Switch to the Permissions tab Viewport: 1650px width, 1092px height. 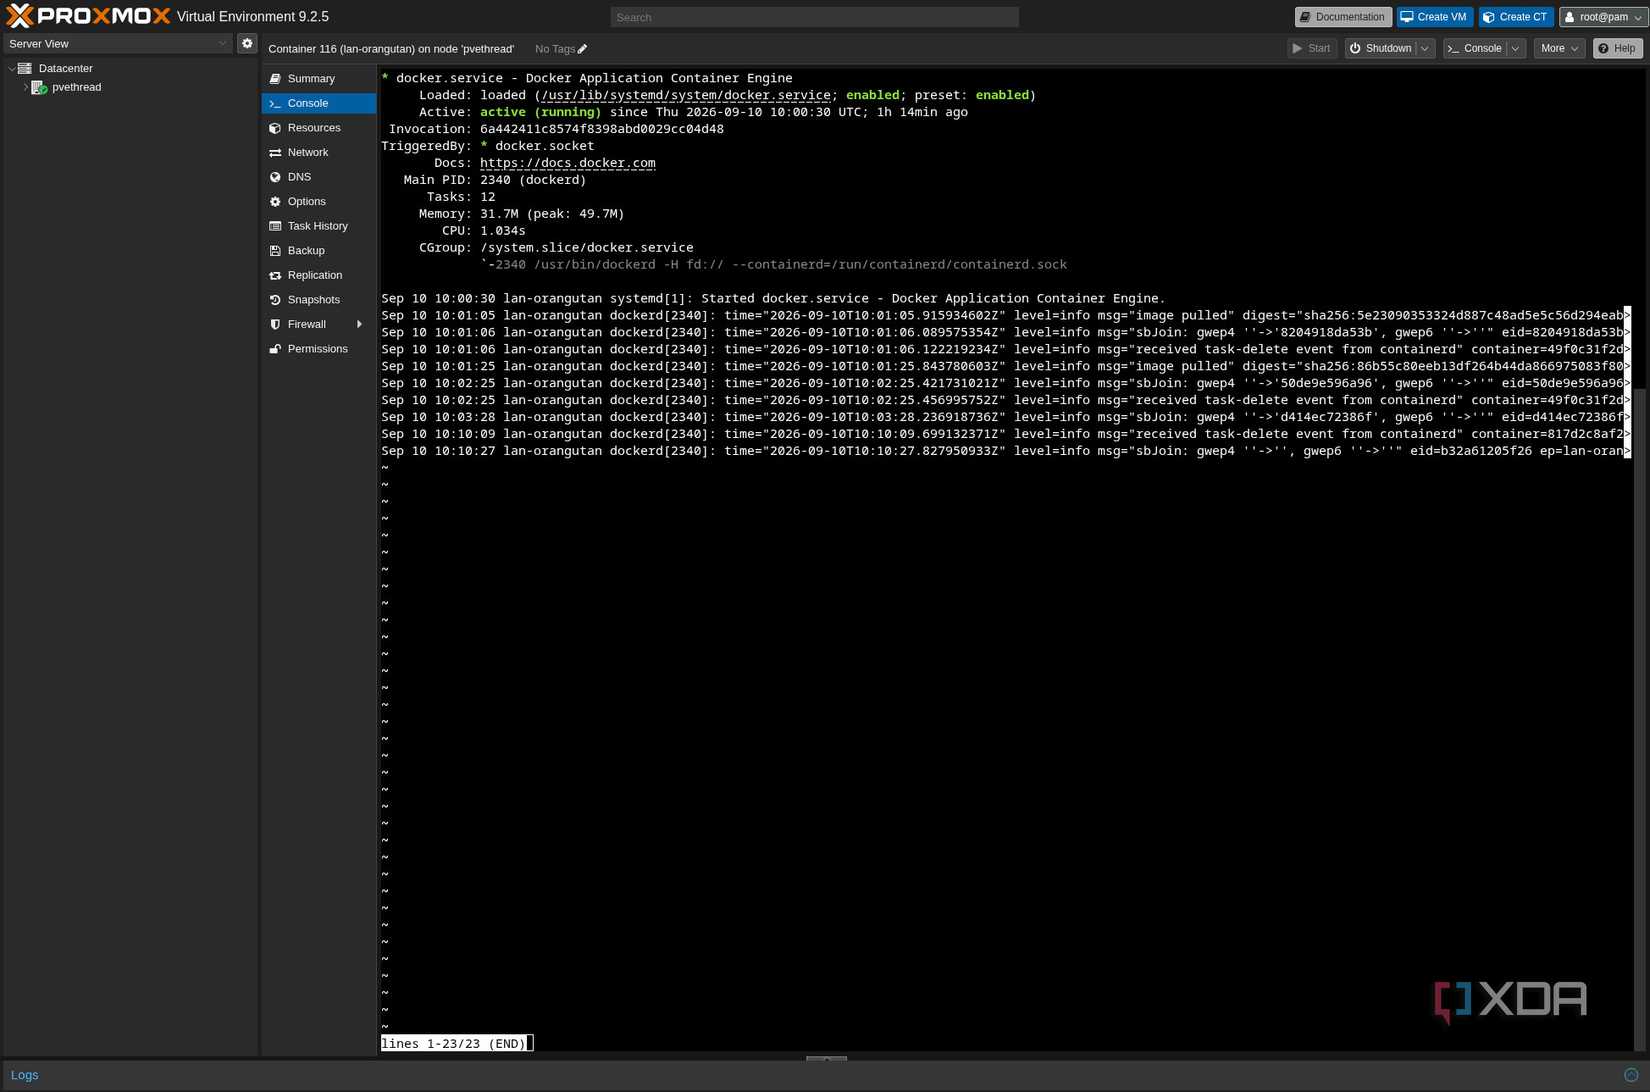pos(319,349)
